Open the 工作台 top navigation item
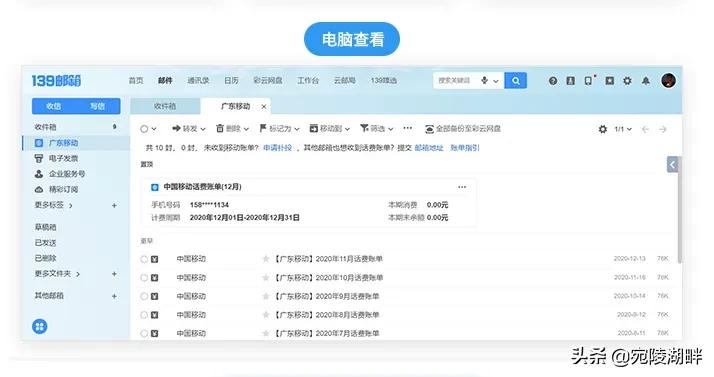Image resolution: width=714 pixels, height=377 pixels. 308,81
